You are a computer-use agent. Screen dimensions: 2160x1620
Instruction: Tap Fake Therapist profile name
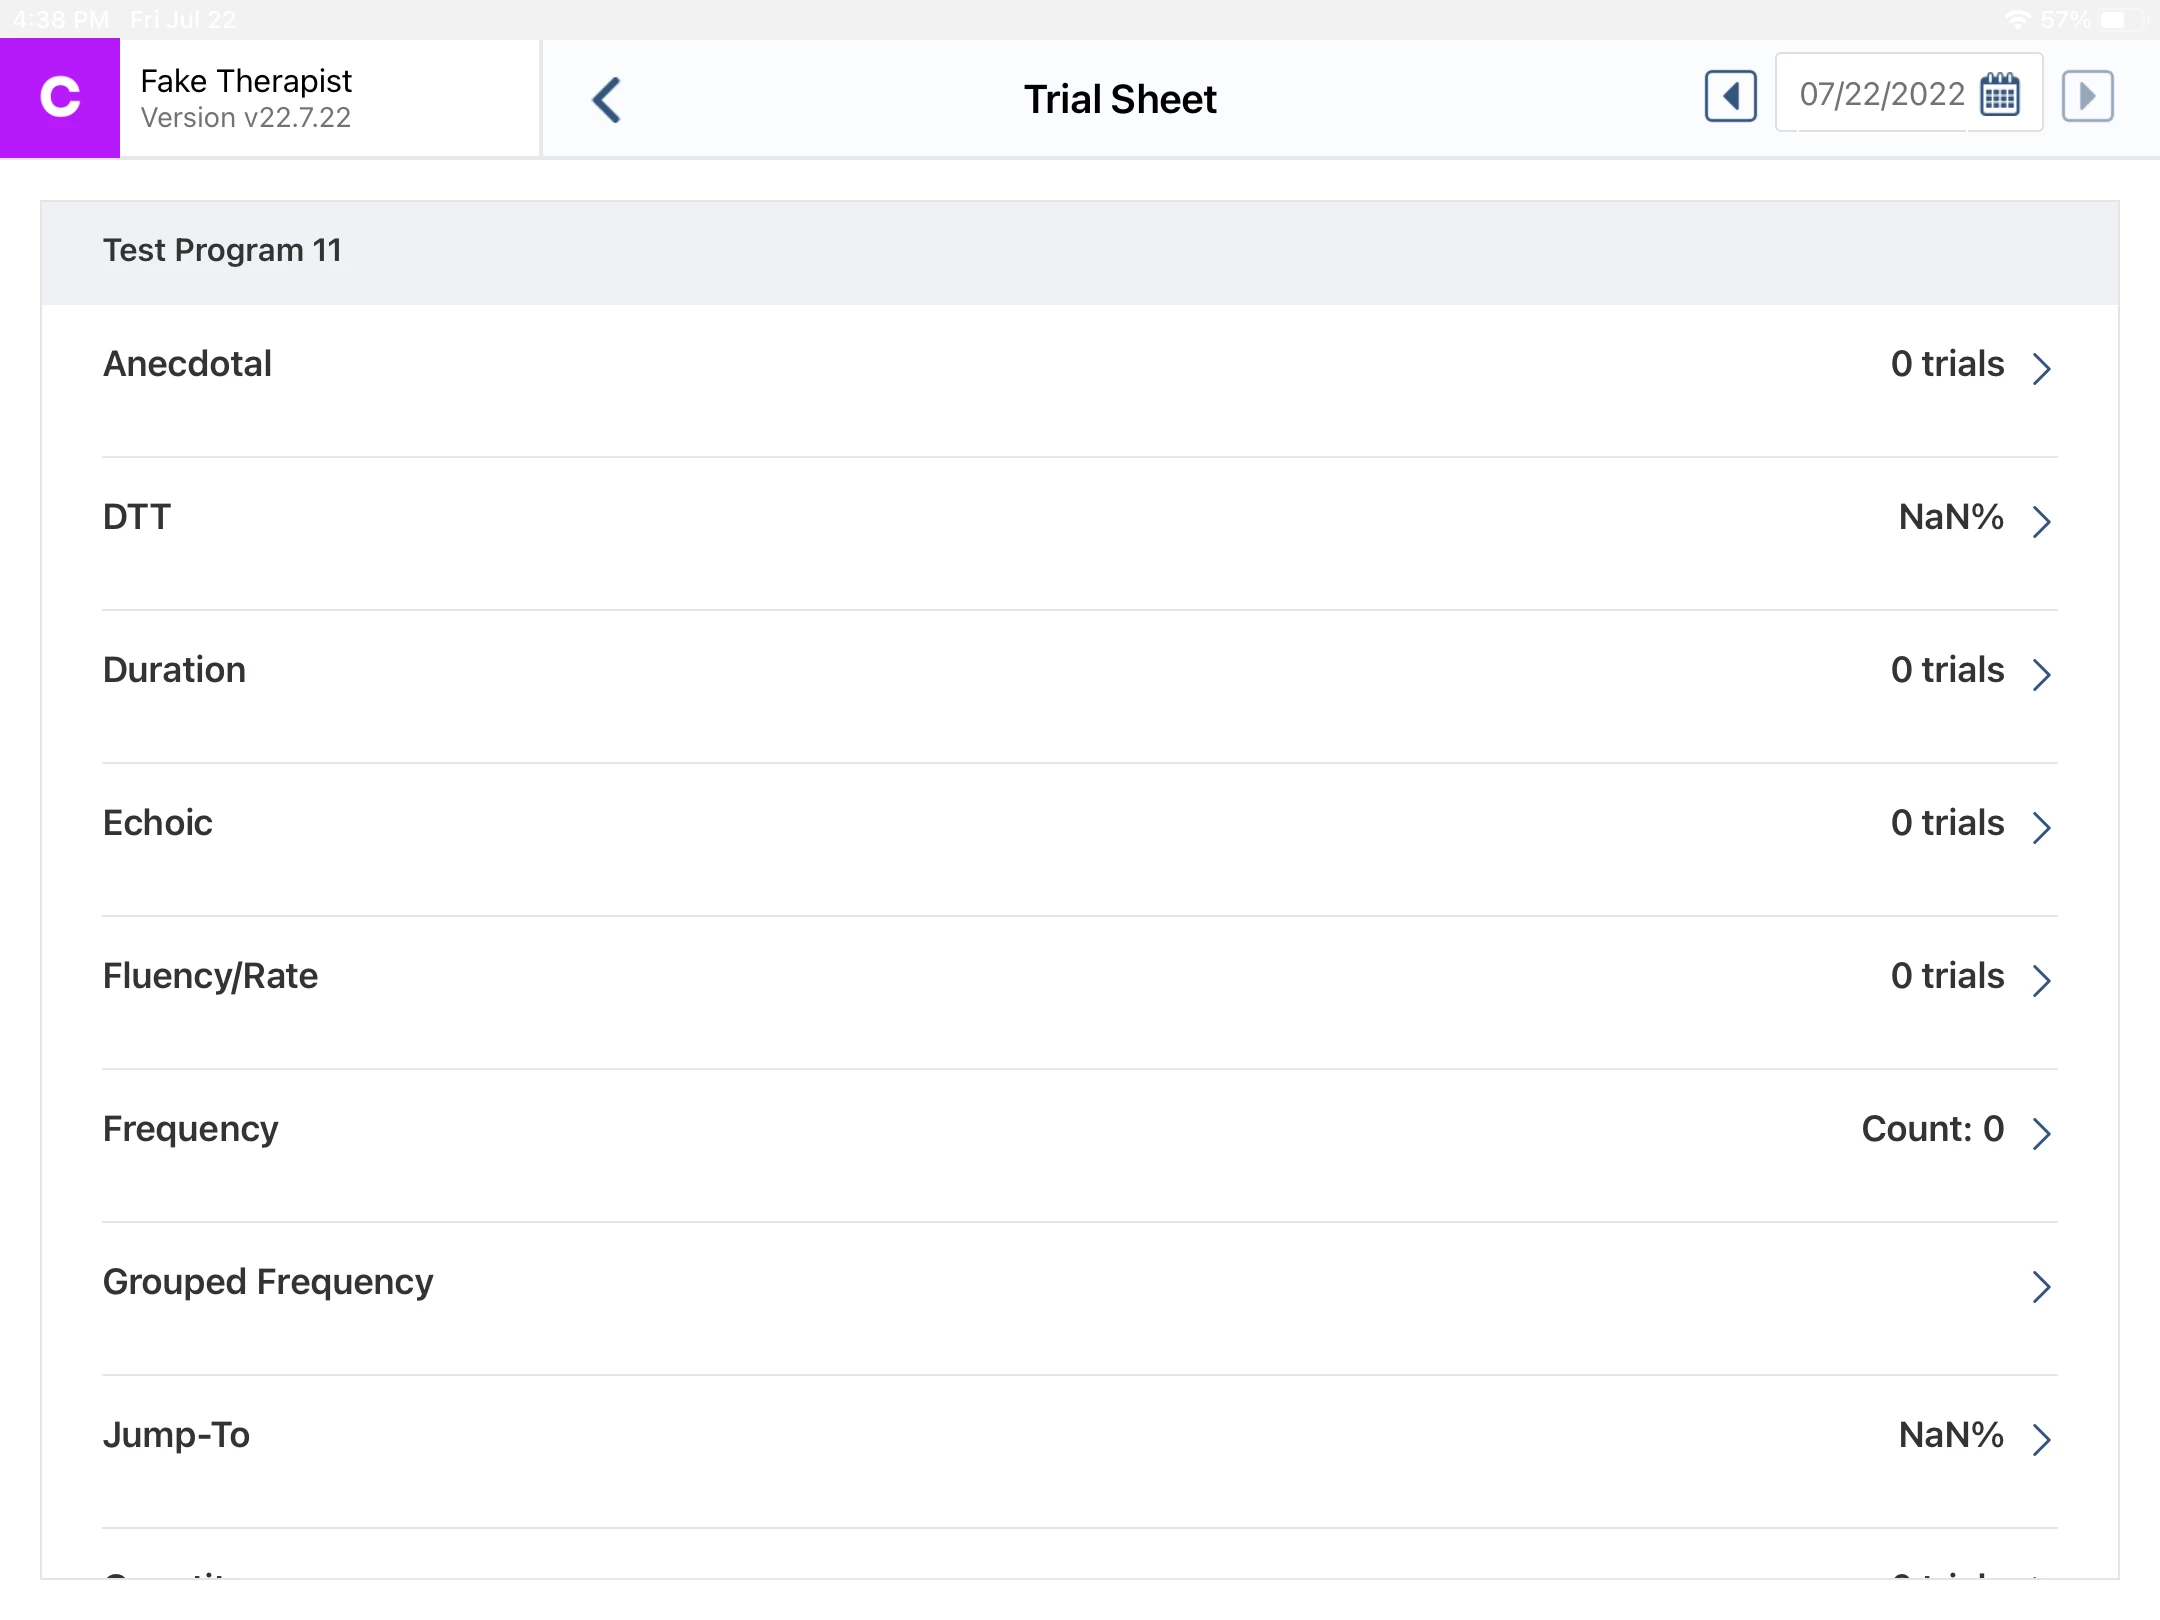pyautogui.click(x=246, y=81)
